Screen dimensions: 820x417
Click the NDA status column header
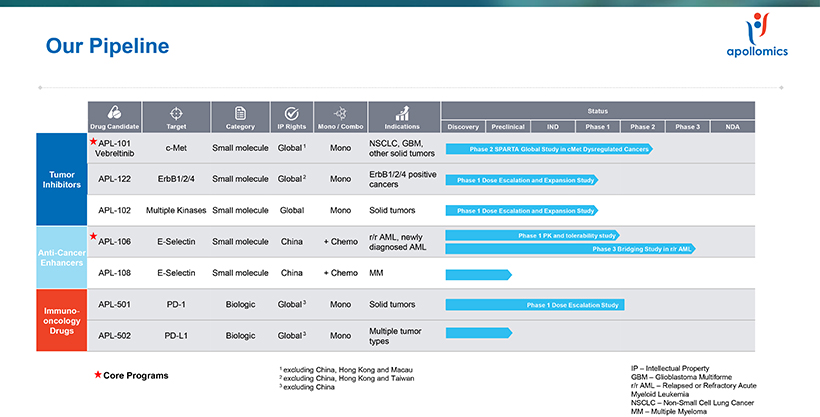pos(731,127)
